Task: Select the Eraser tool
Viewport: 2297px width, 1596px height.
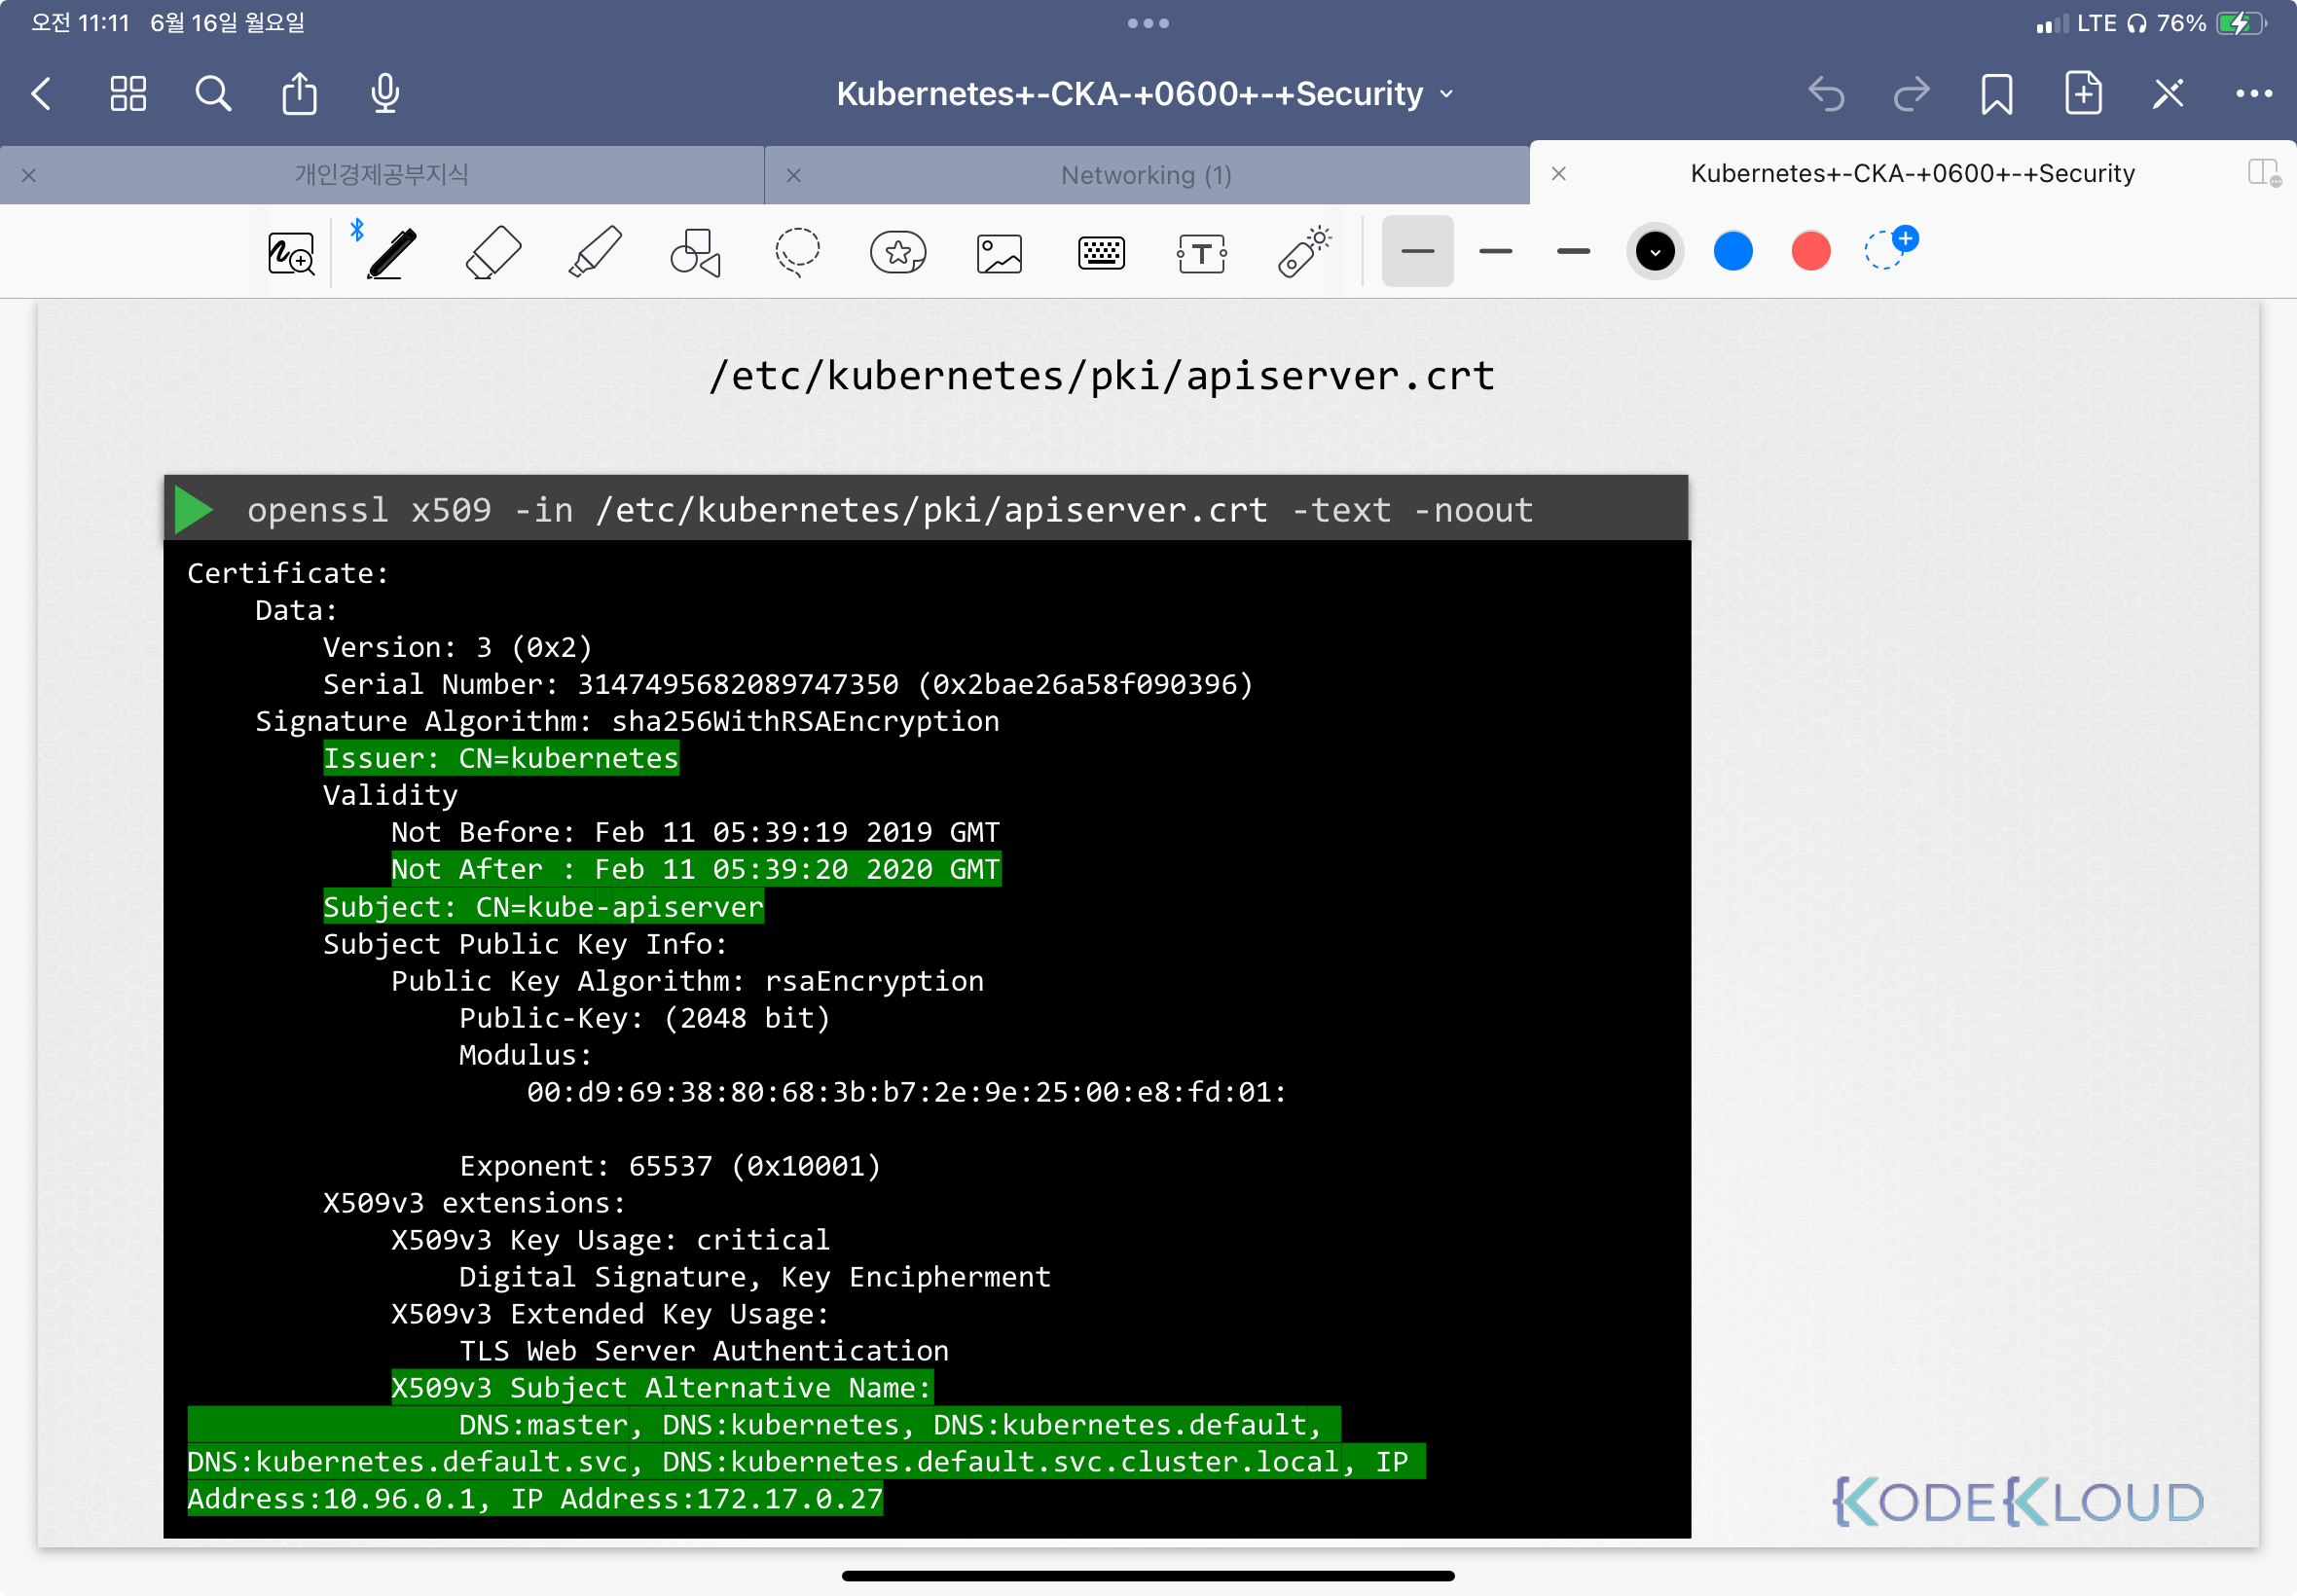Action: [x=493, y=252]
